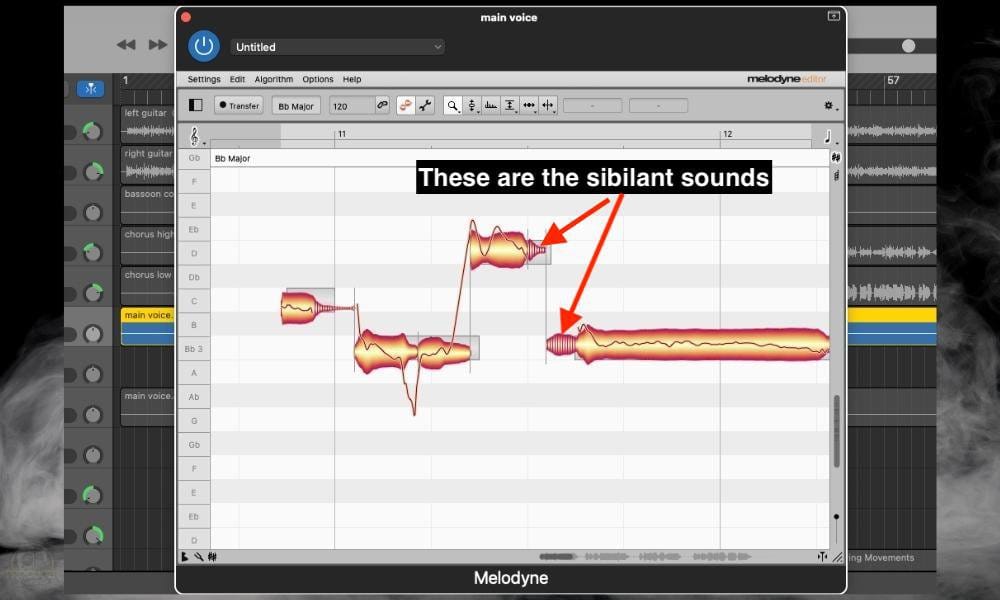Open the Algorithm menu
The height and width of the screenshot is (600, 1000).
pyautogui.click(x=274, y=79)
